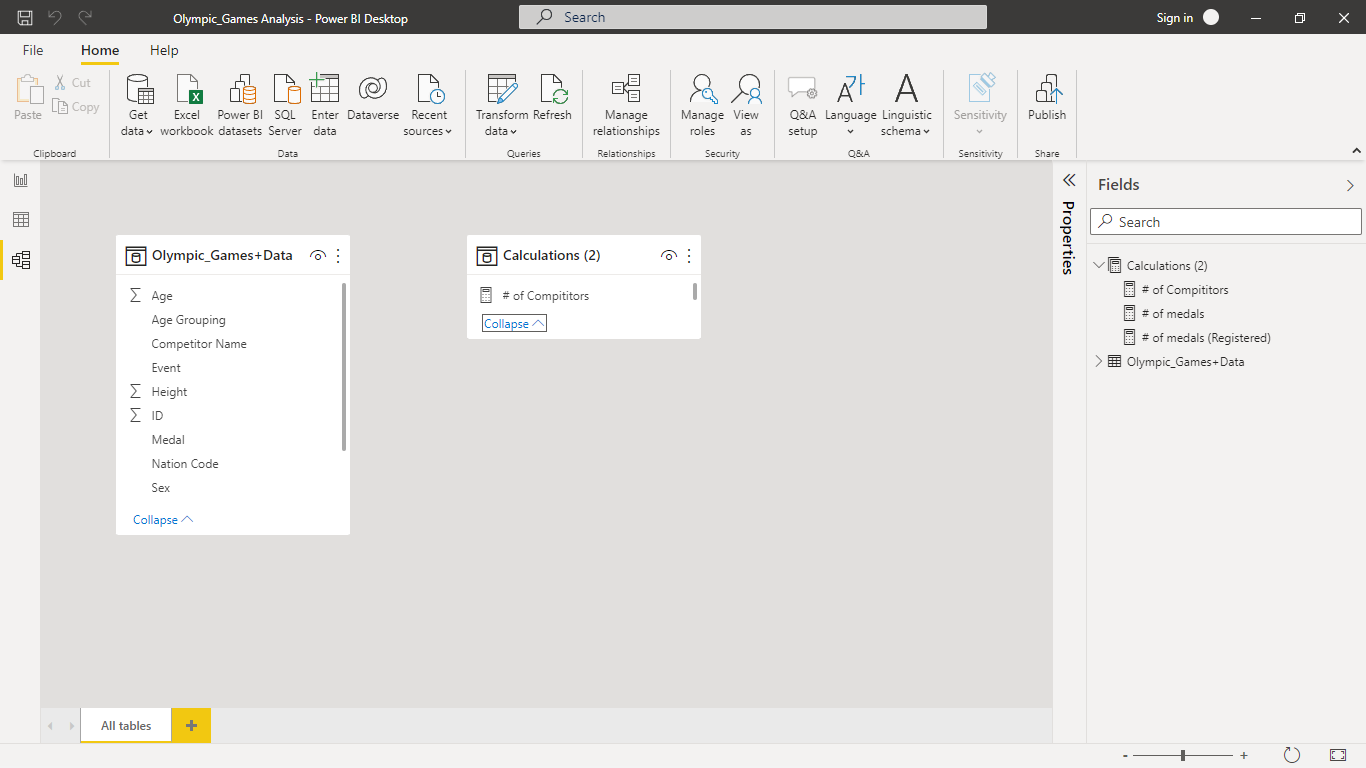Create a new layout with the plus tab
This screenshot has width=1366, height=768.
point(190,725)
